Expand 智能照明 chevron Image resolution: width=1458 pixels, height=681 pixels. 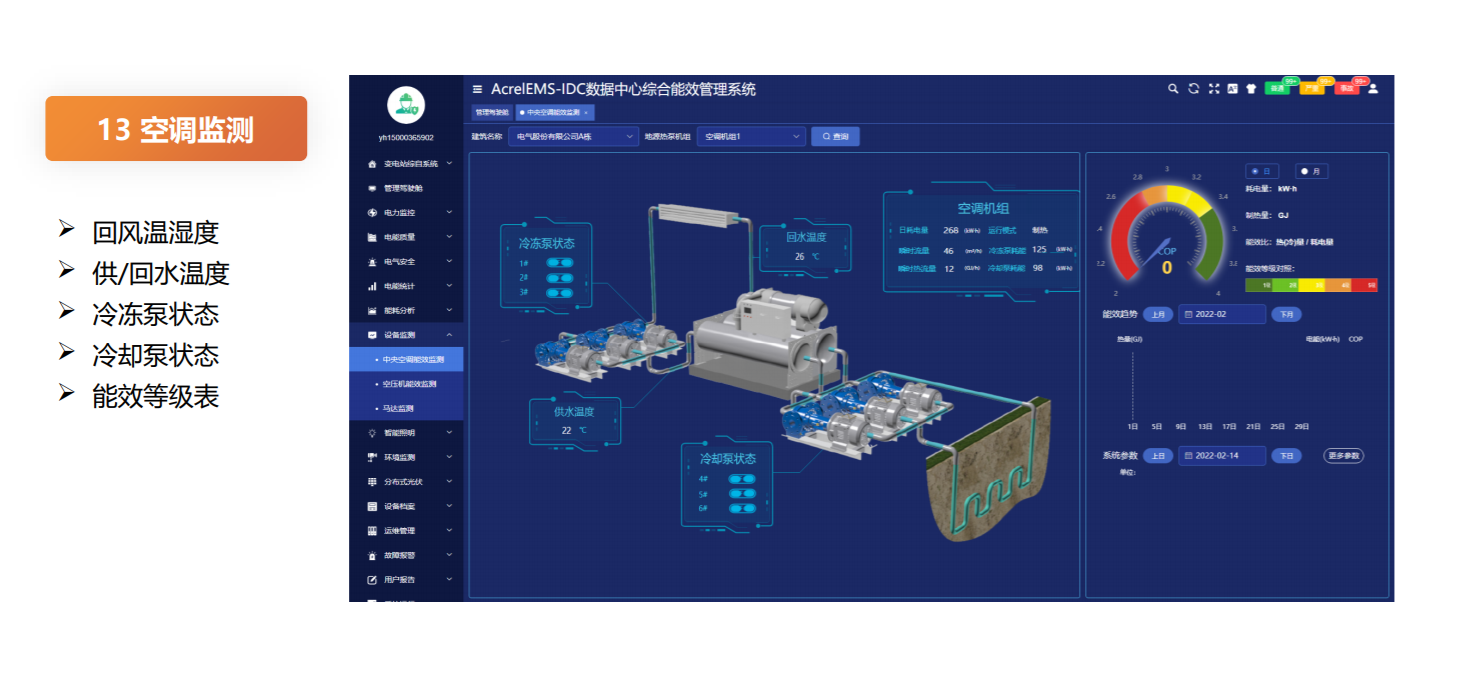(449, 433)
